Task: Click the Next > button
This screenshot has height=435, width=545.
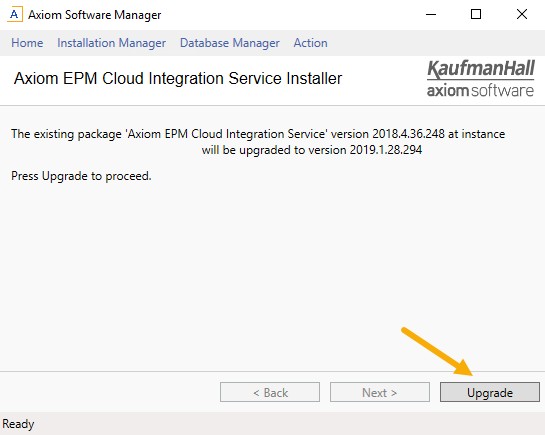Action: point(380,392)
